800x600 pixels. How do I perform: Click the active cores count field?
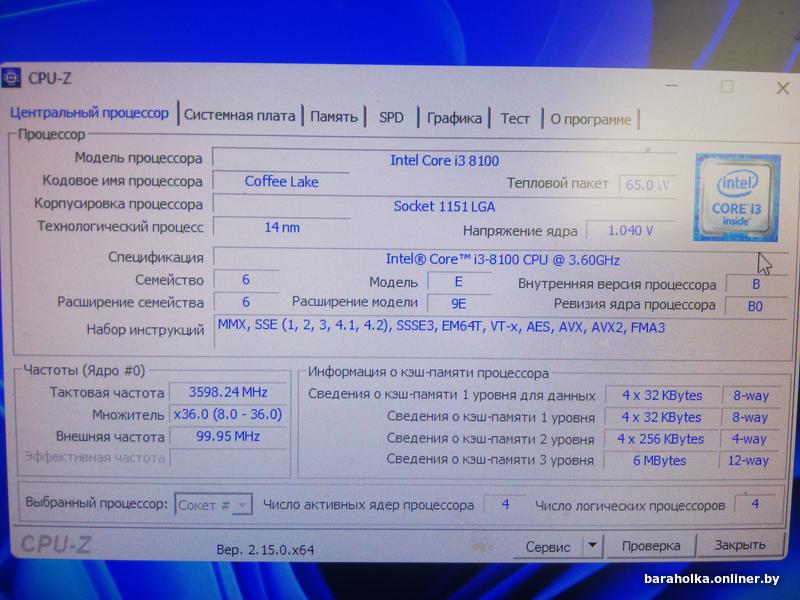(505, 505)
